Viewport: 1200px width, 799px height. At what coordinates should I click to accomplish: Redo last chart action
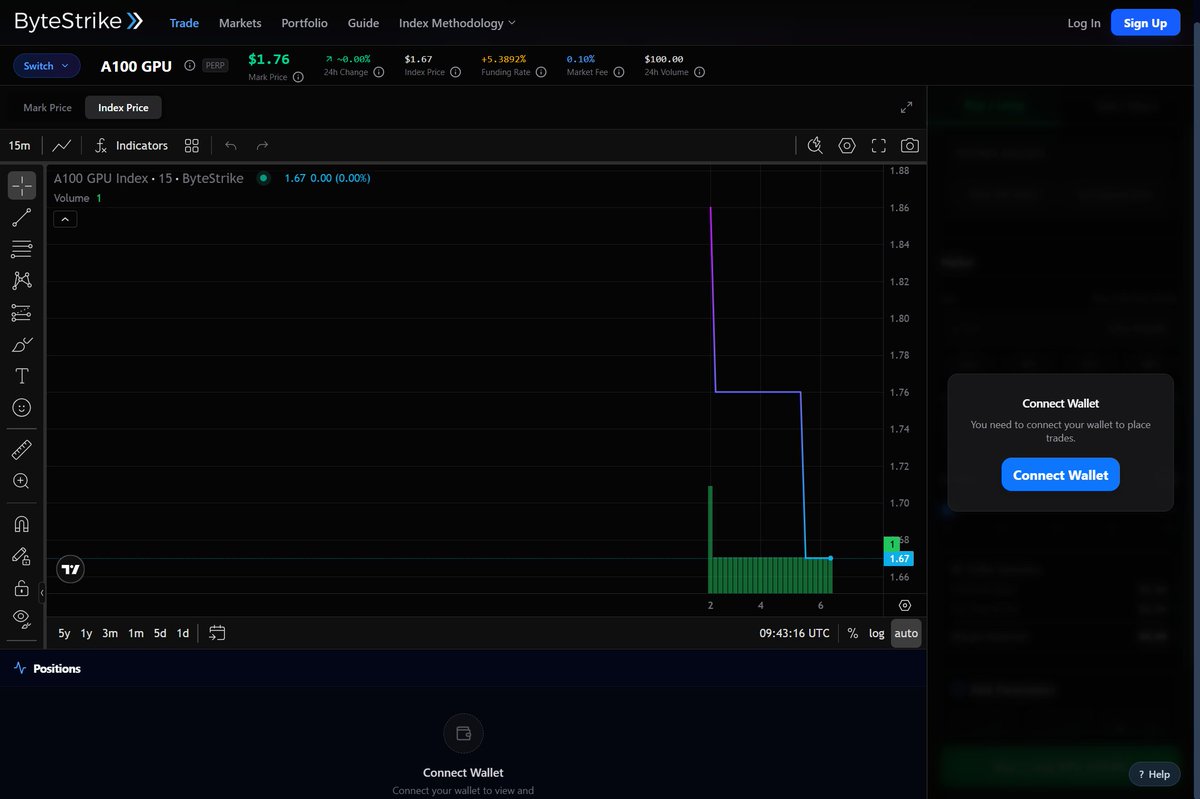coord(262,146)
